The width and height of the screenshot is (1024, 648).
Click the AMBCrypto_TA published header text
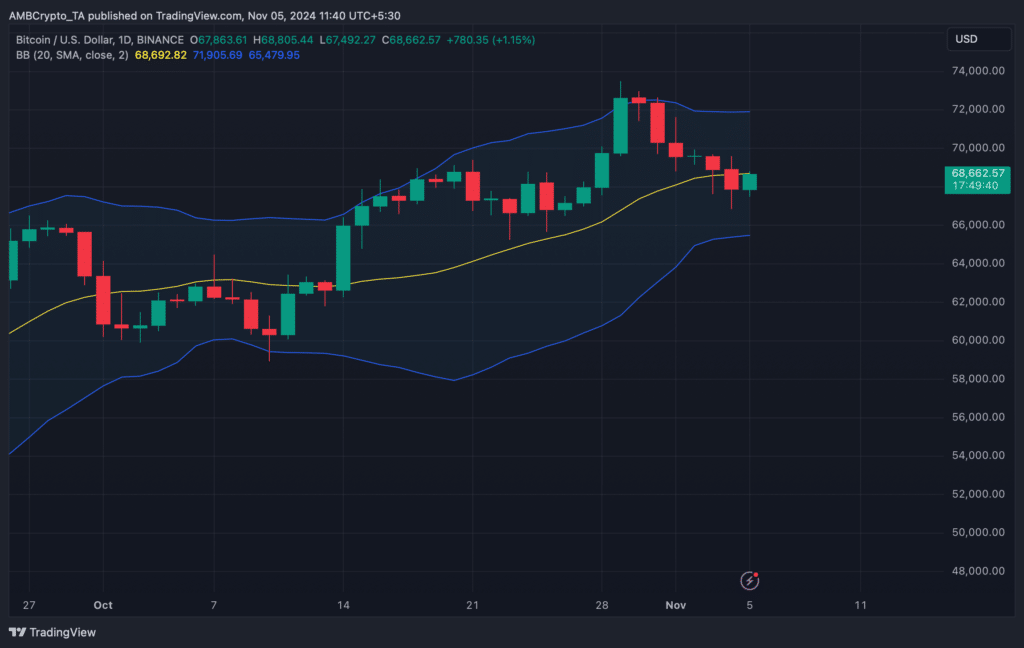[x=204, y=16]
